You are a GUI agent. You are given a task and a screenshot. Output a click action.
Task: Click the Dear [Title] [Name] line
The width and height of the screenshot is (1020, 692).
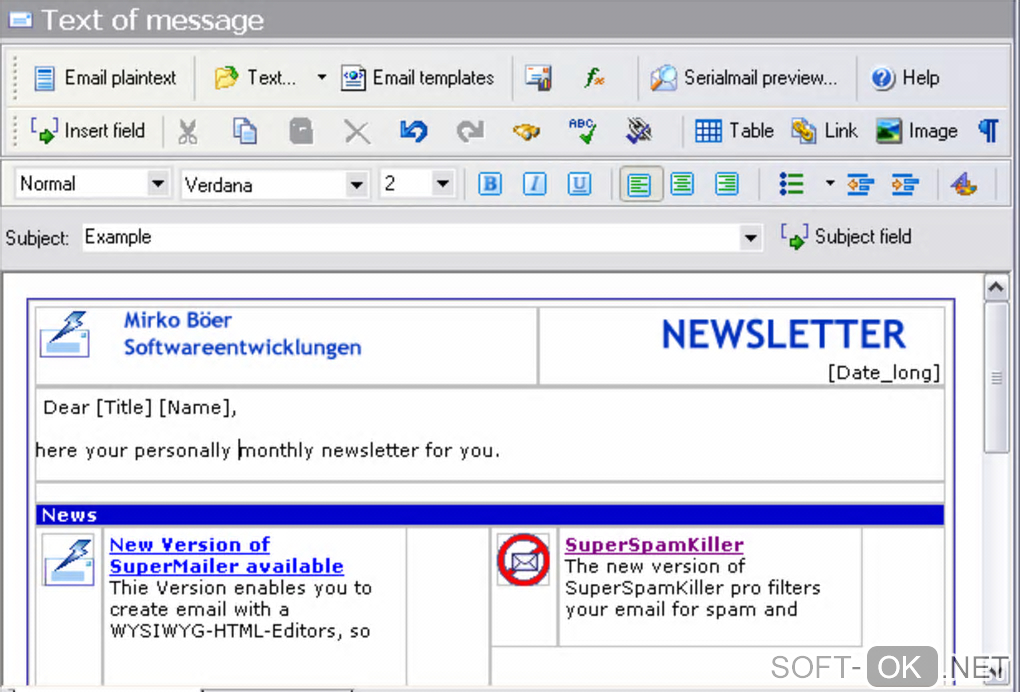[140, 408]
